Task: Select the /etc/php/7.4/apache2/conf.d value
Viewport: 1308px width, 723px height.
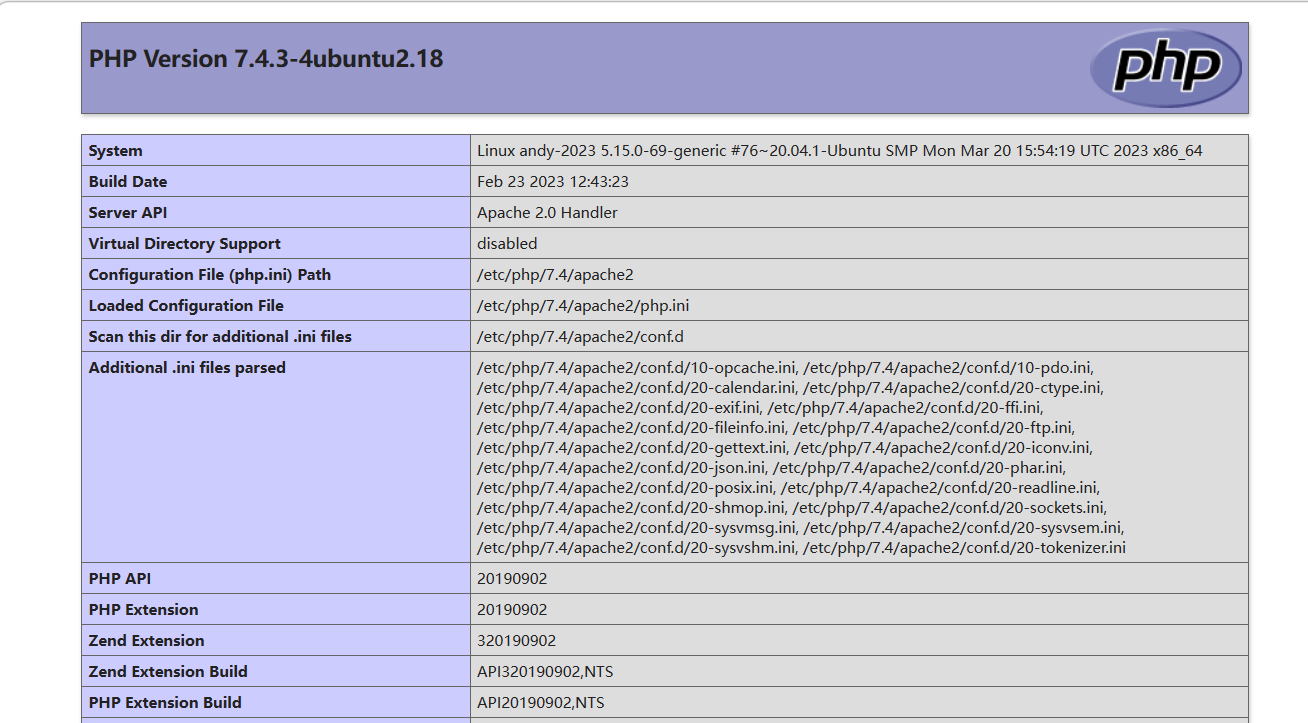Action: 580,337
